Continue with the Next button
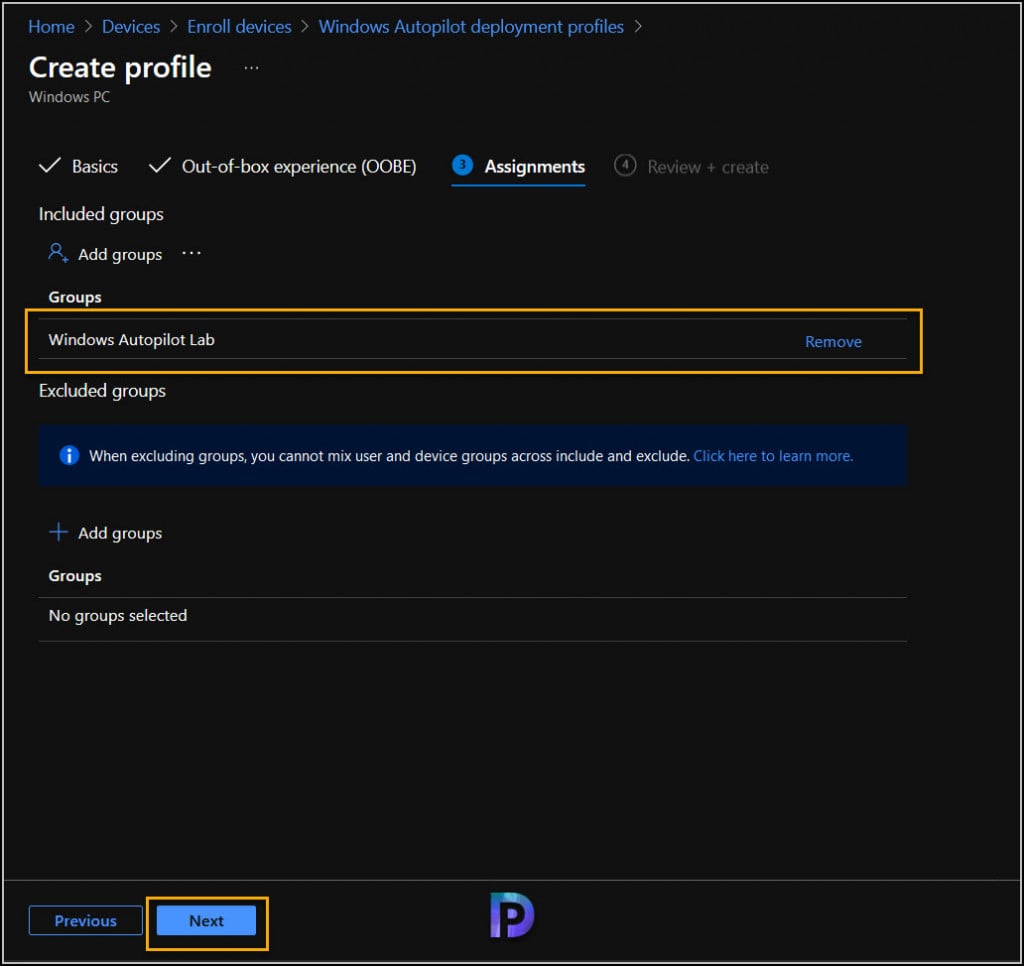 pyautogui.click(x=206, y=920)
